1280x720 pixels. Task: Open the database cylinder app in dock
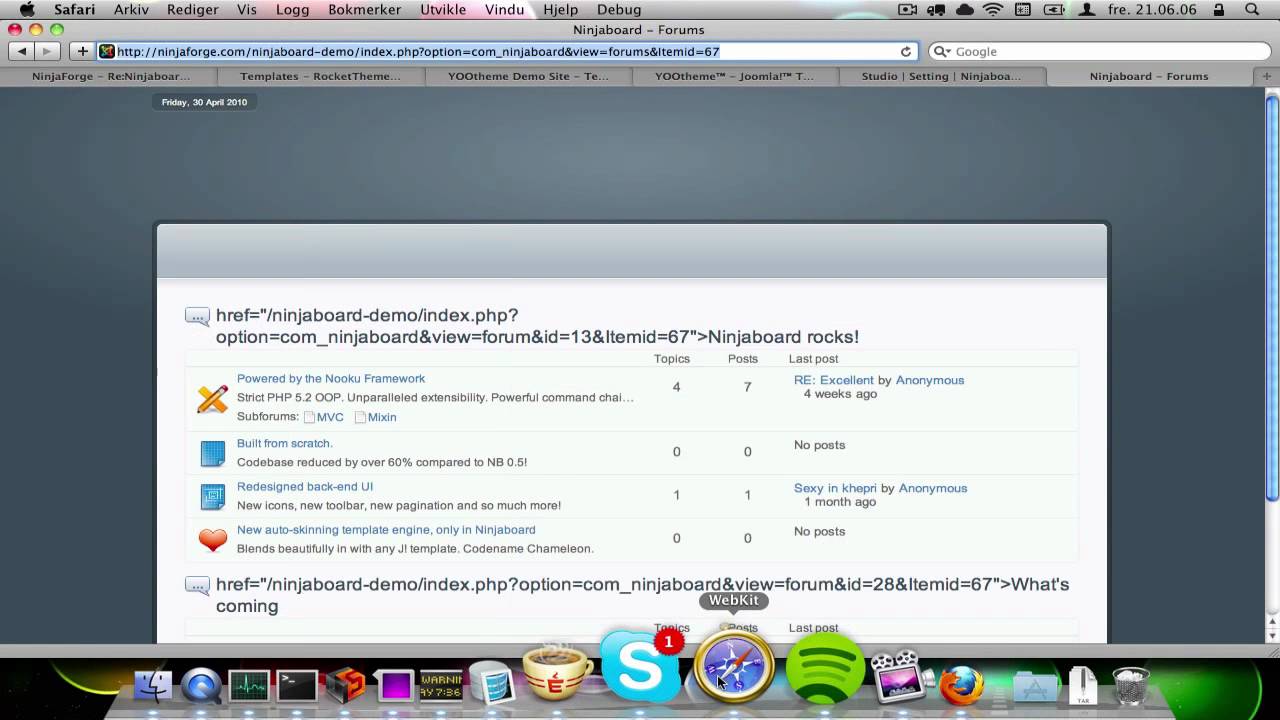point(492,683)
